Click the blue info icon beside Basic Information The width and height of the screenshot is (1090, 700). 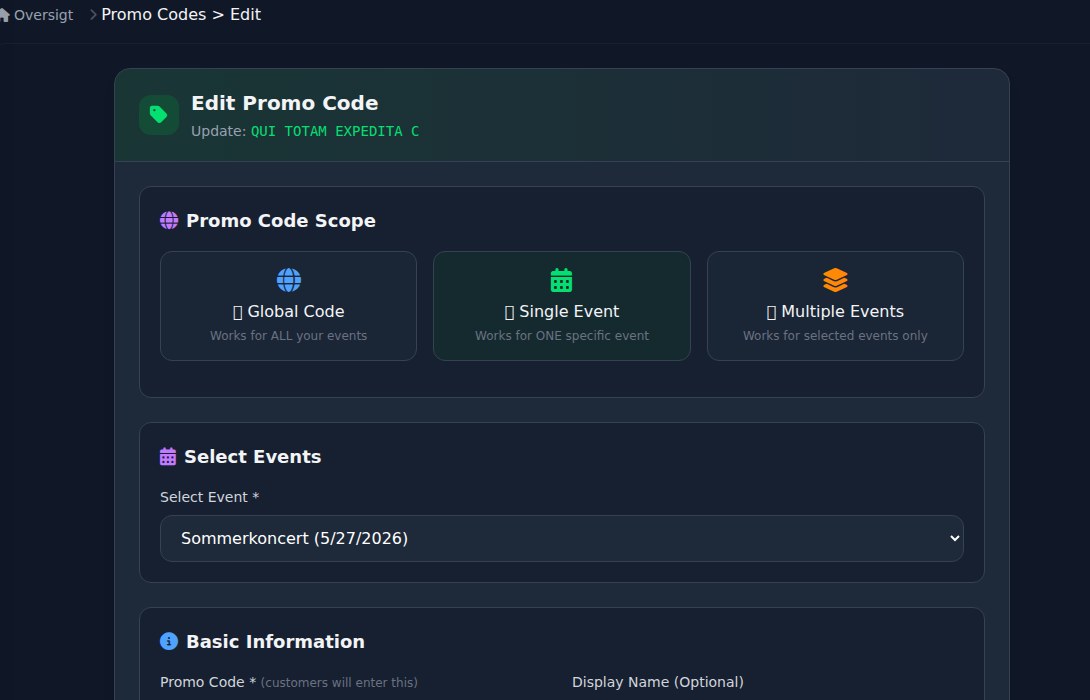click(169, 641)
